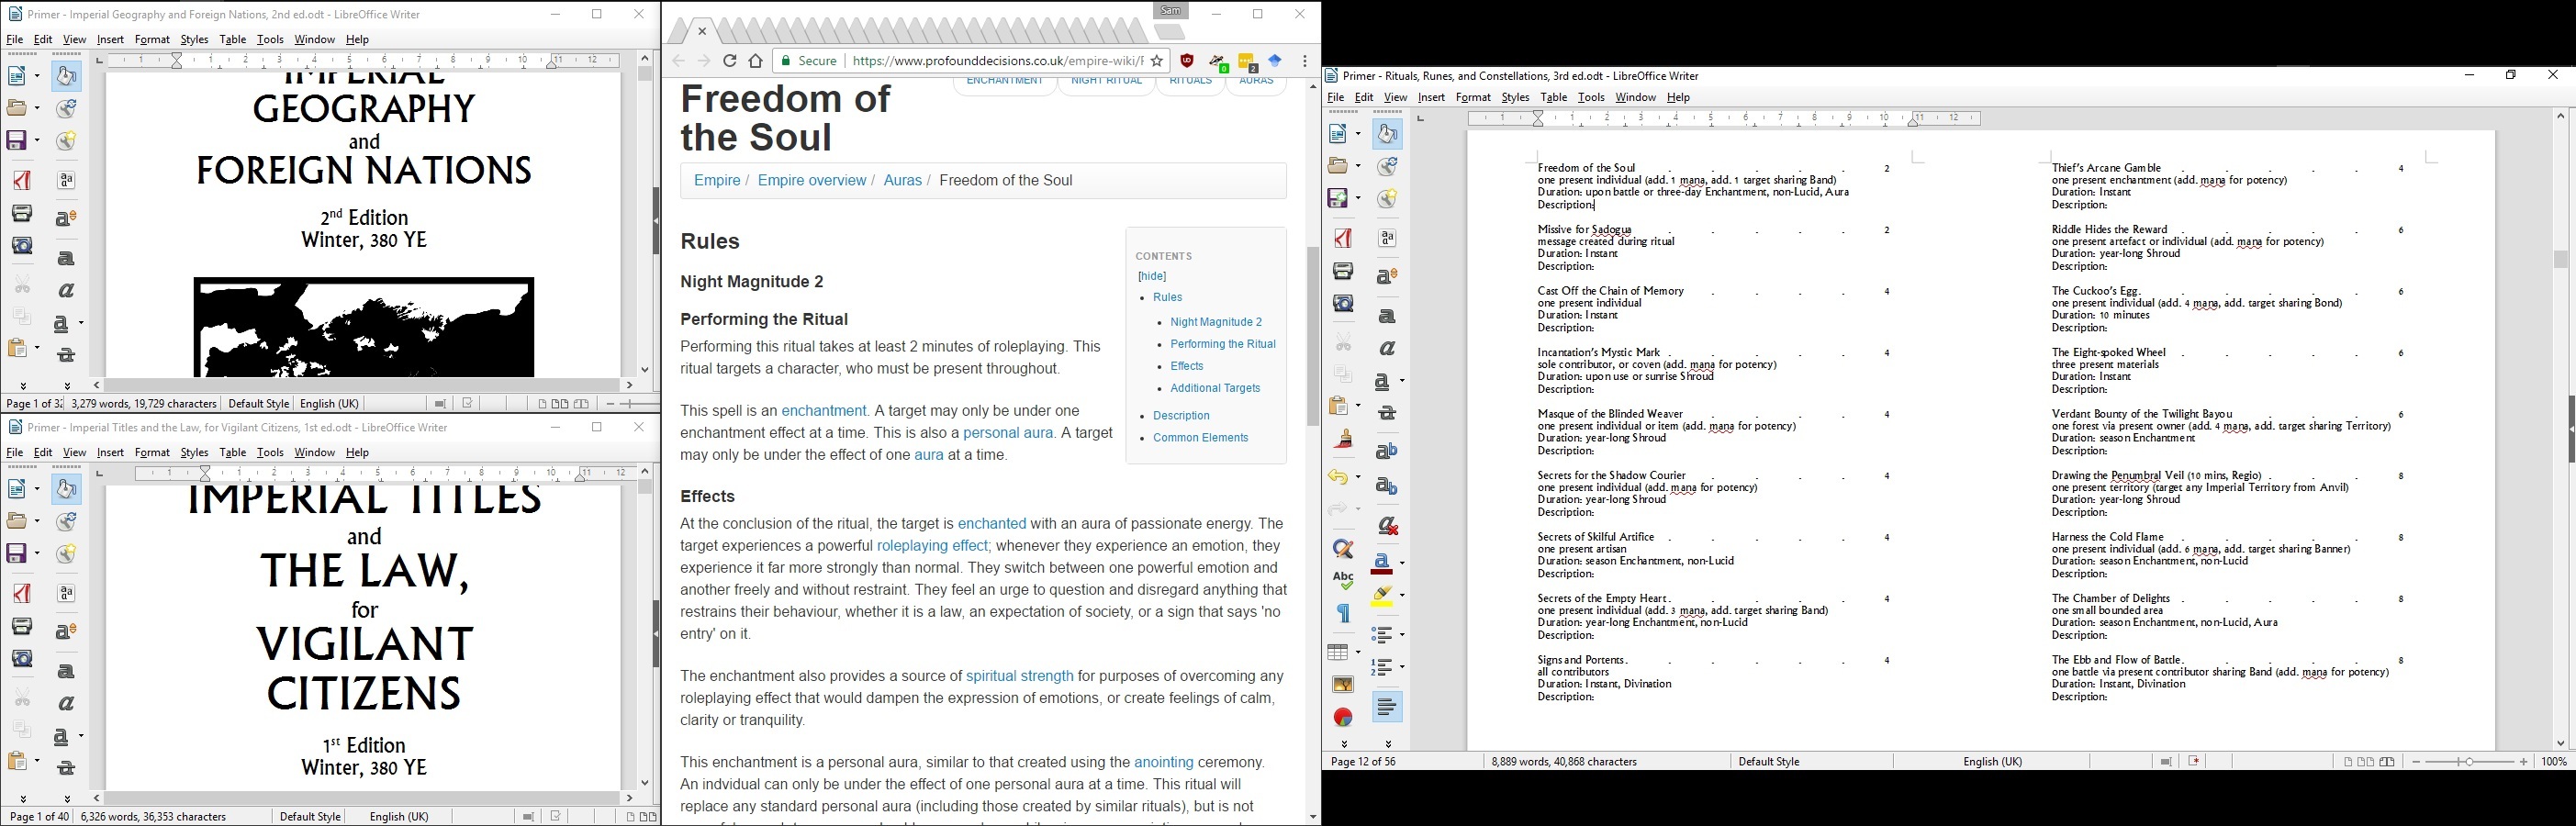Click the zoom slider in Rituals status bar
Screen dimensions: 2576x826
[x=2469, y=762]
